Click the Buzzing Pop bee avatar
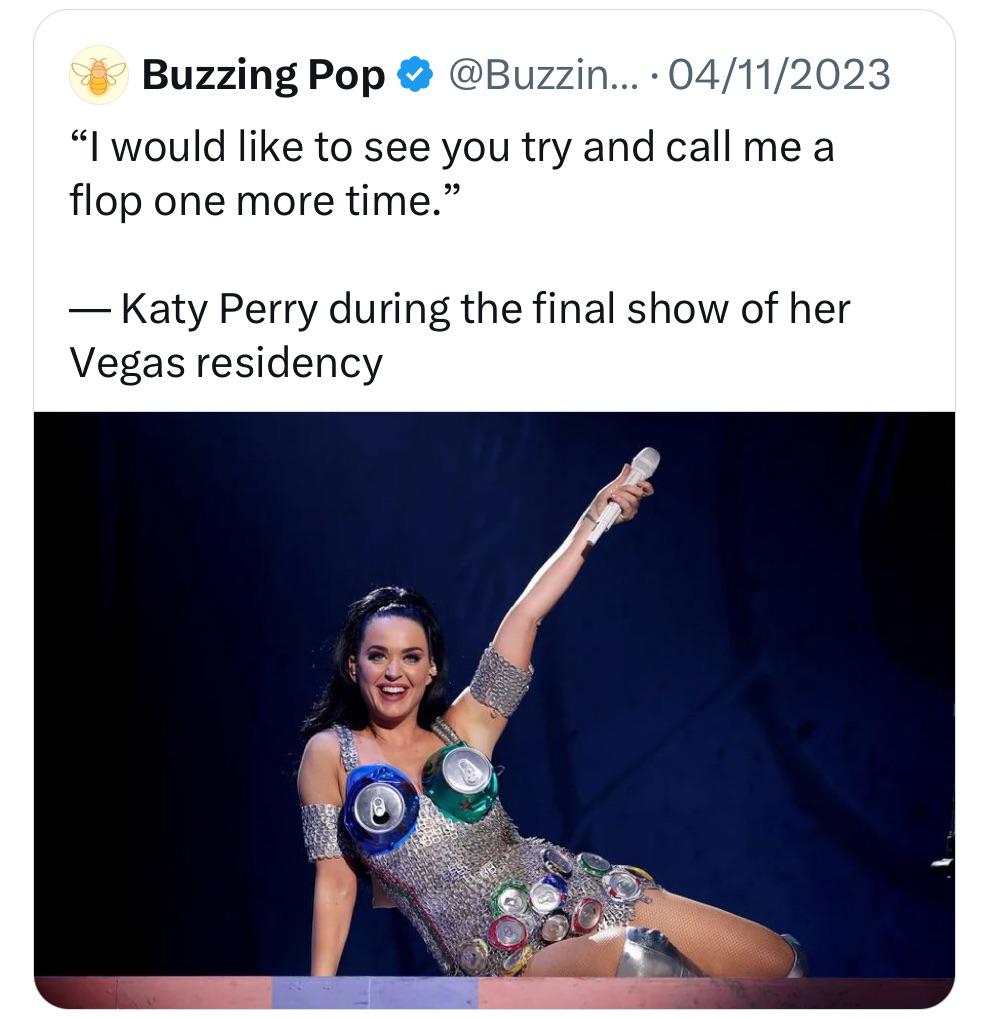983x1019 pixels. tap(98, 75)
